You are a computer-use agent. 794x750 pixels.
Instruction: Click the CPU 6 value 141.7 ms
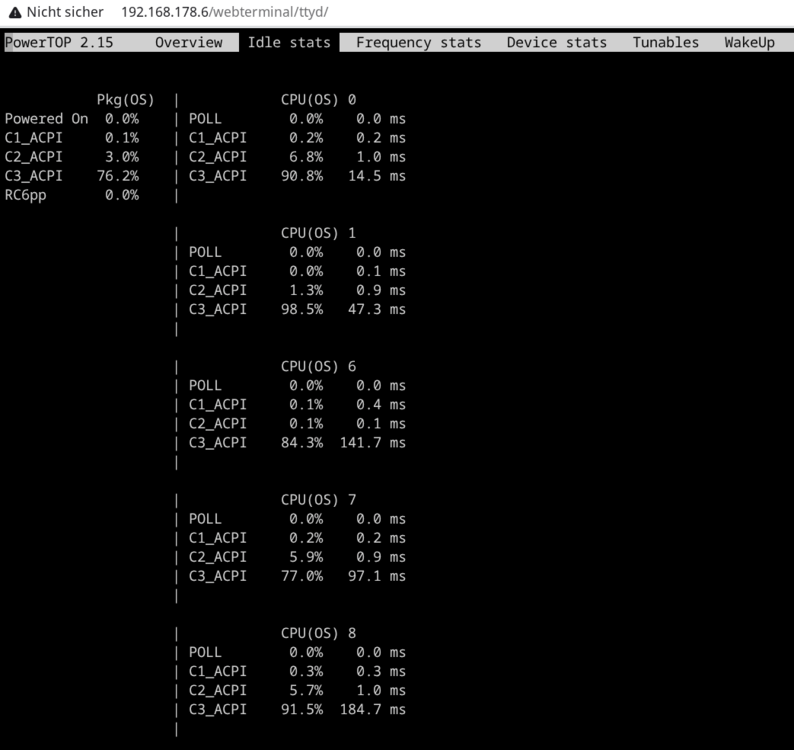pos(373,443)
